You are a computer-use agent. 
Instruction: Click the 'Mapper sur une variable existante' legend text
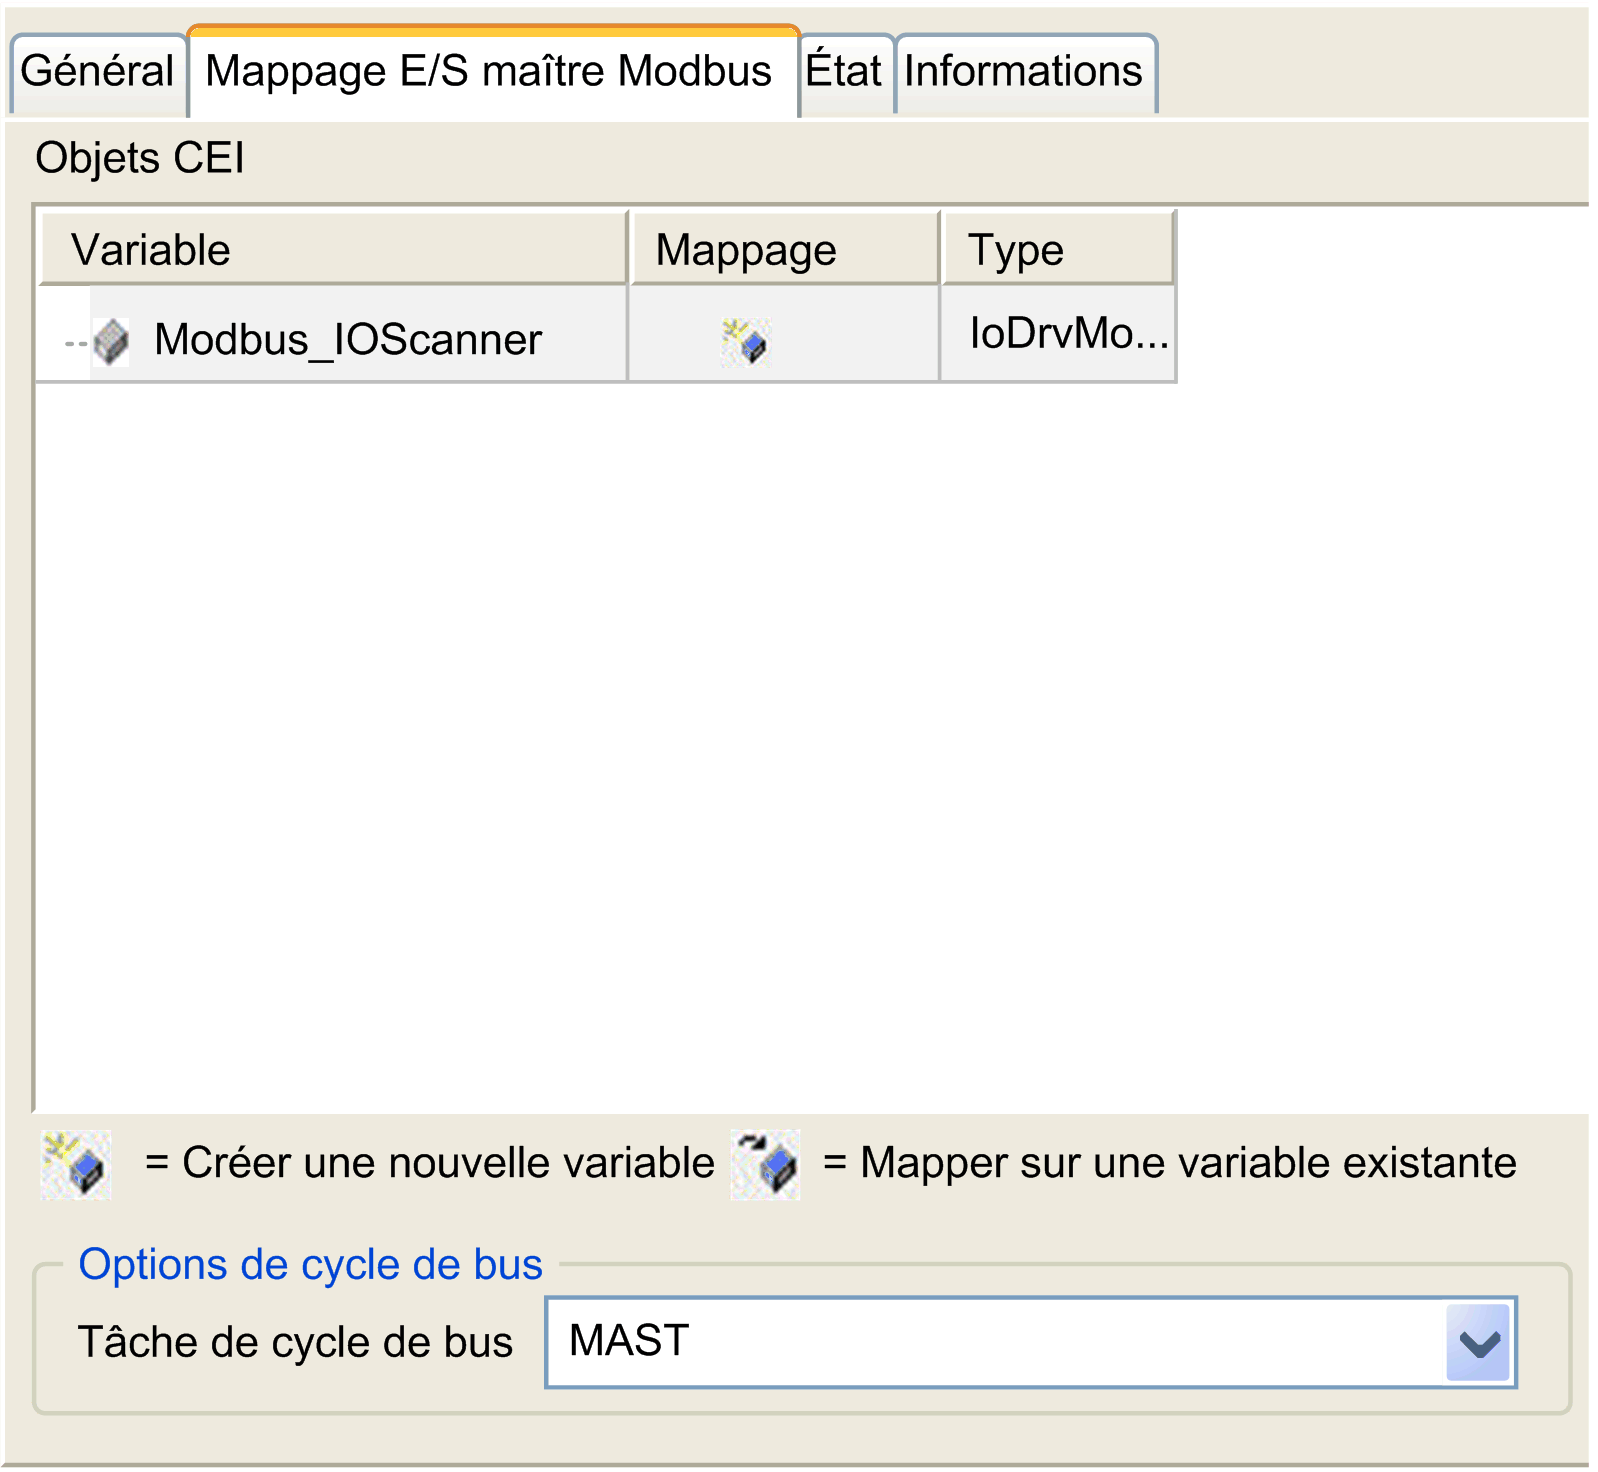1187,1163
